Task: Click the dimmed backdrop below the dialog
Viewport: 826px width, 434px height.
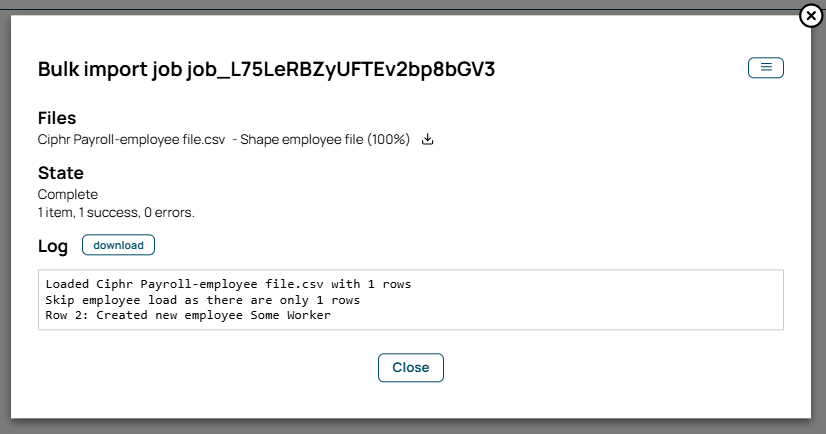Action: point(413,427)
